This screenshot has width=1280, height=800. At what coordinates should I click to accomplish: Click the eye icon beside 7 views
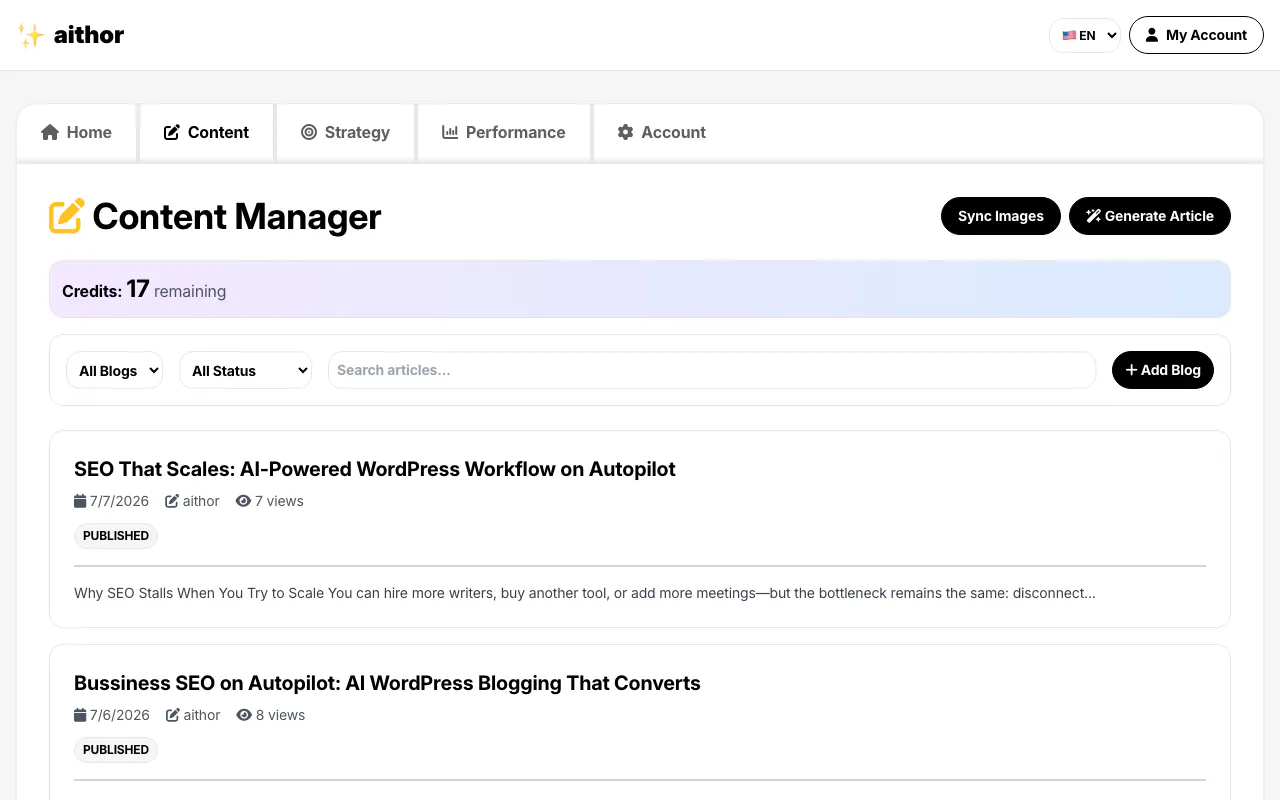[243, 501]
